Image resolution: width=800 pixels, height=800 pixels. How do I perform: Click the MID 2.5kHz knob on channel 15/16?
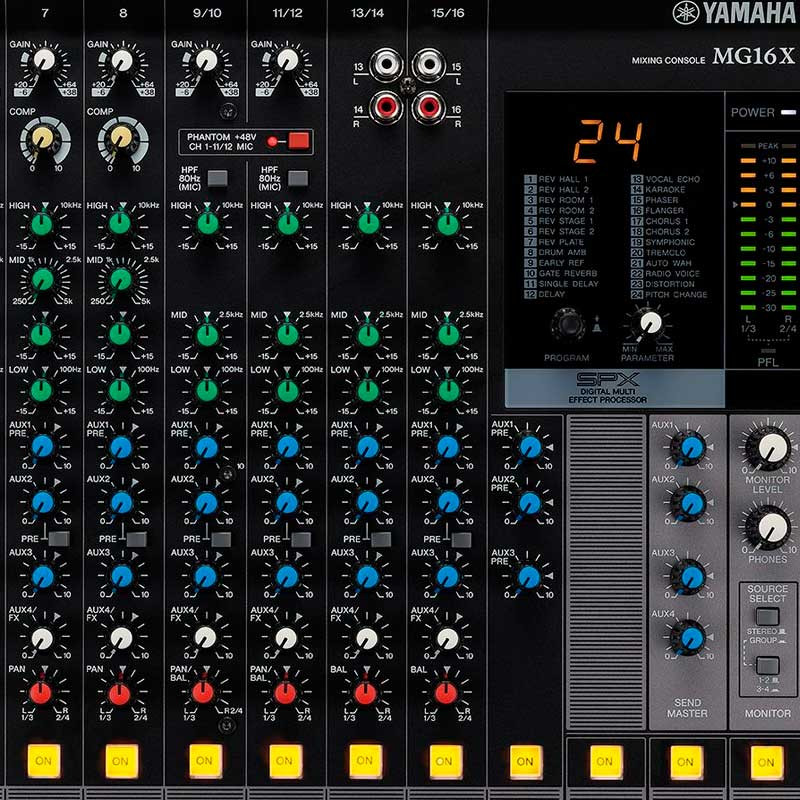(447, 334)
